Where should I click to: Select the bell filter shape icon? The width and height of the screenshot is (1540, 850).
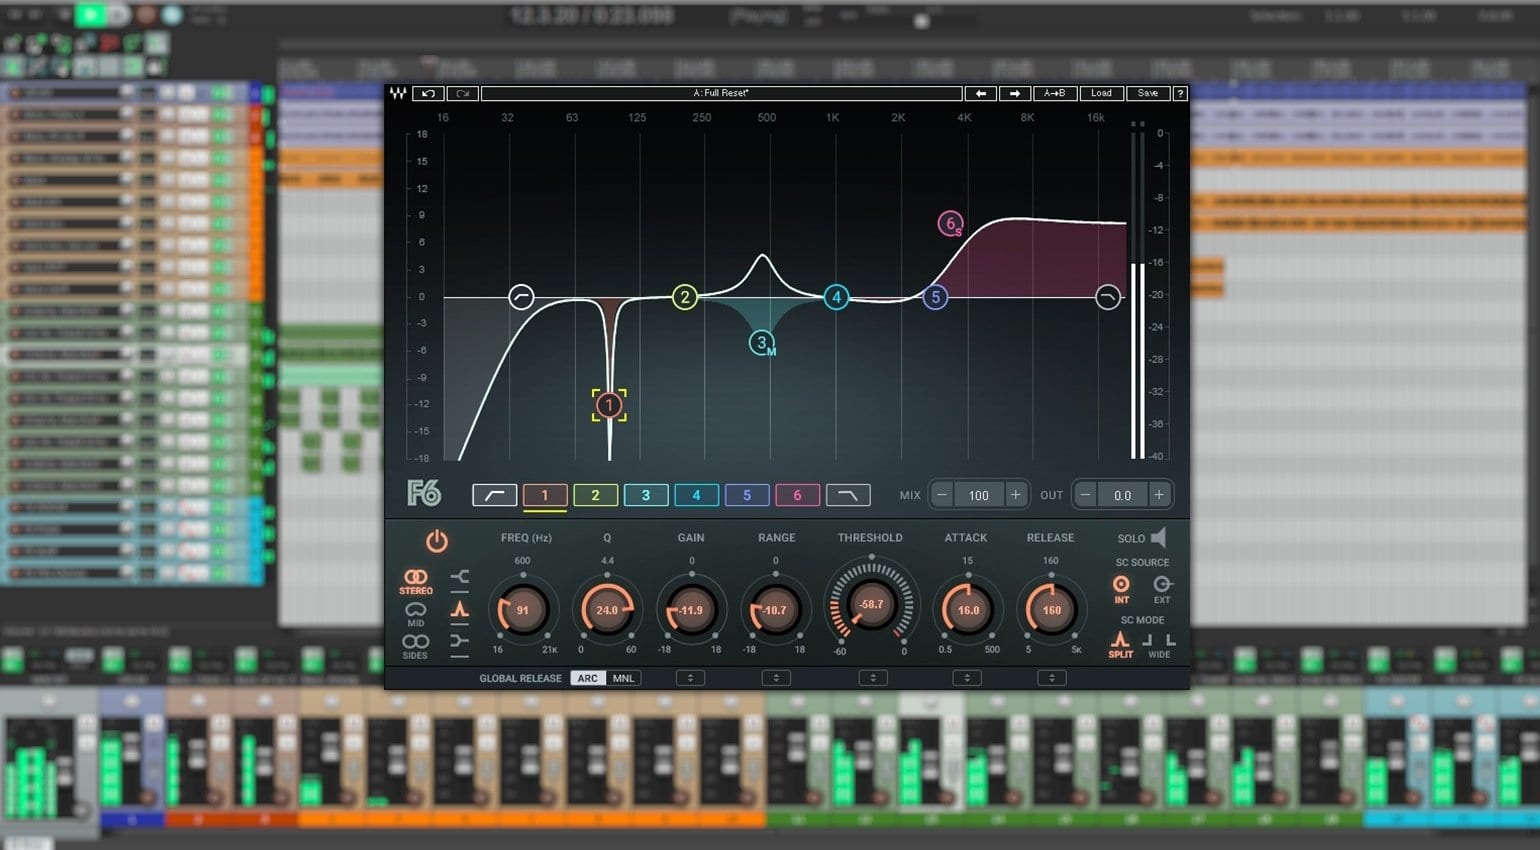click(460, 608)
